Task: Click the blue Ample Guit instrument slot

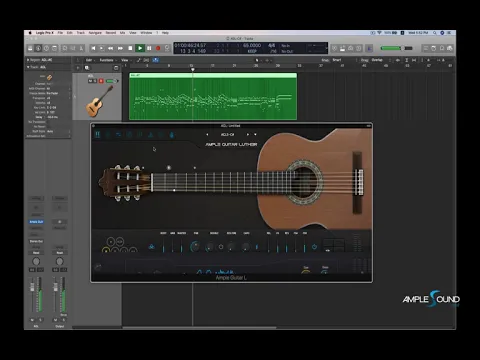Action: [36, 222]
